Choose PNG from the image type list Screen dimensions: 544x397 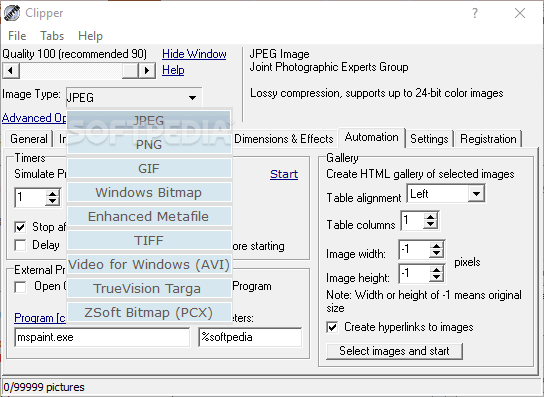click(149, 144)
